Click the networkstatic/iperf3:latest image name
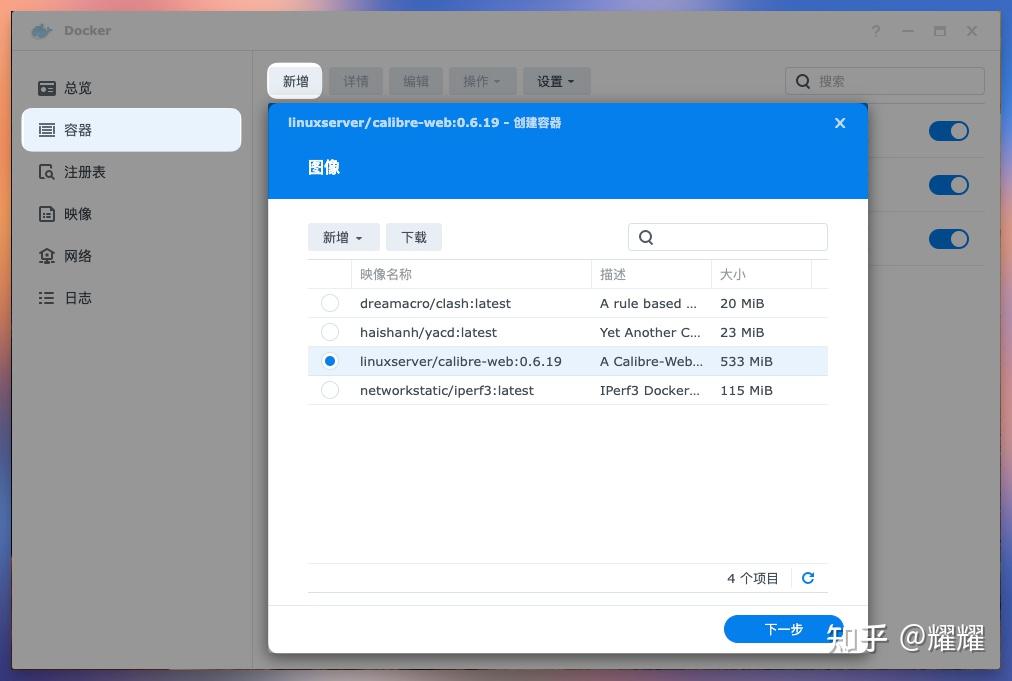 (x=447, y=391)
